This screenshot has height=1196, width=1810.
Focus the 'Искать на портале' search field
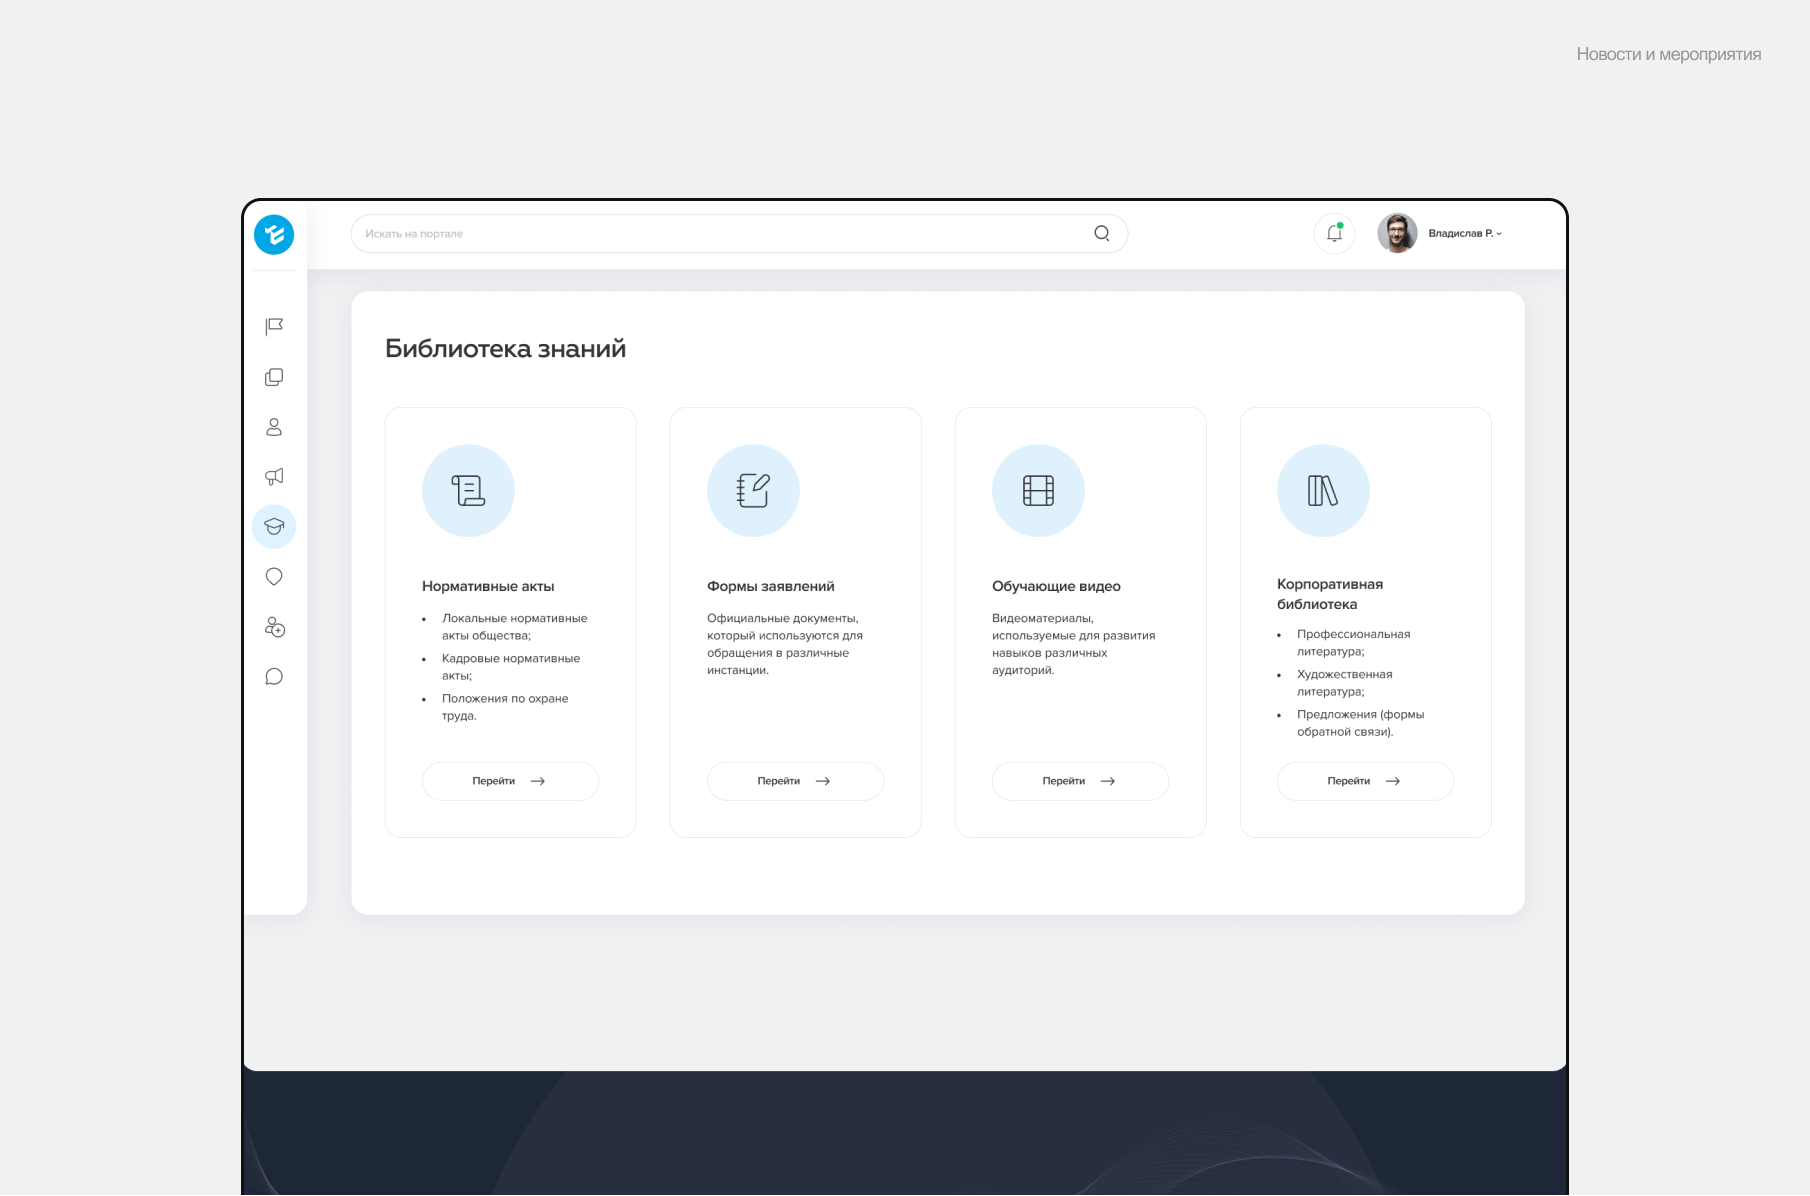(x=720, y=233)
